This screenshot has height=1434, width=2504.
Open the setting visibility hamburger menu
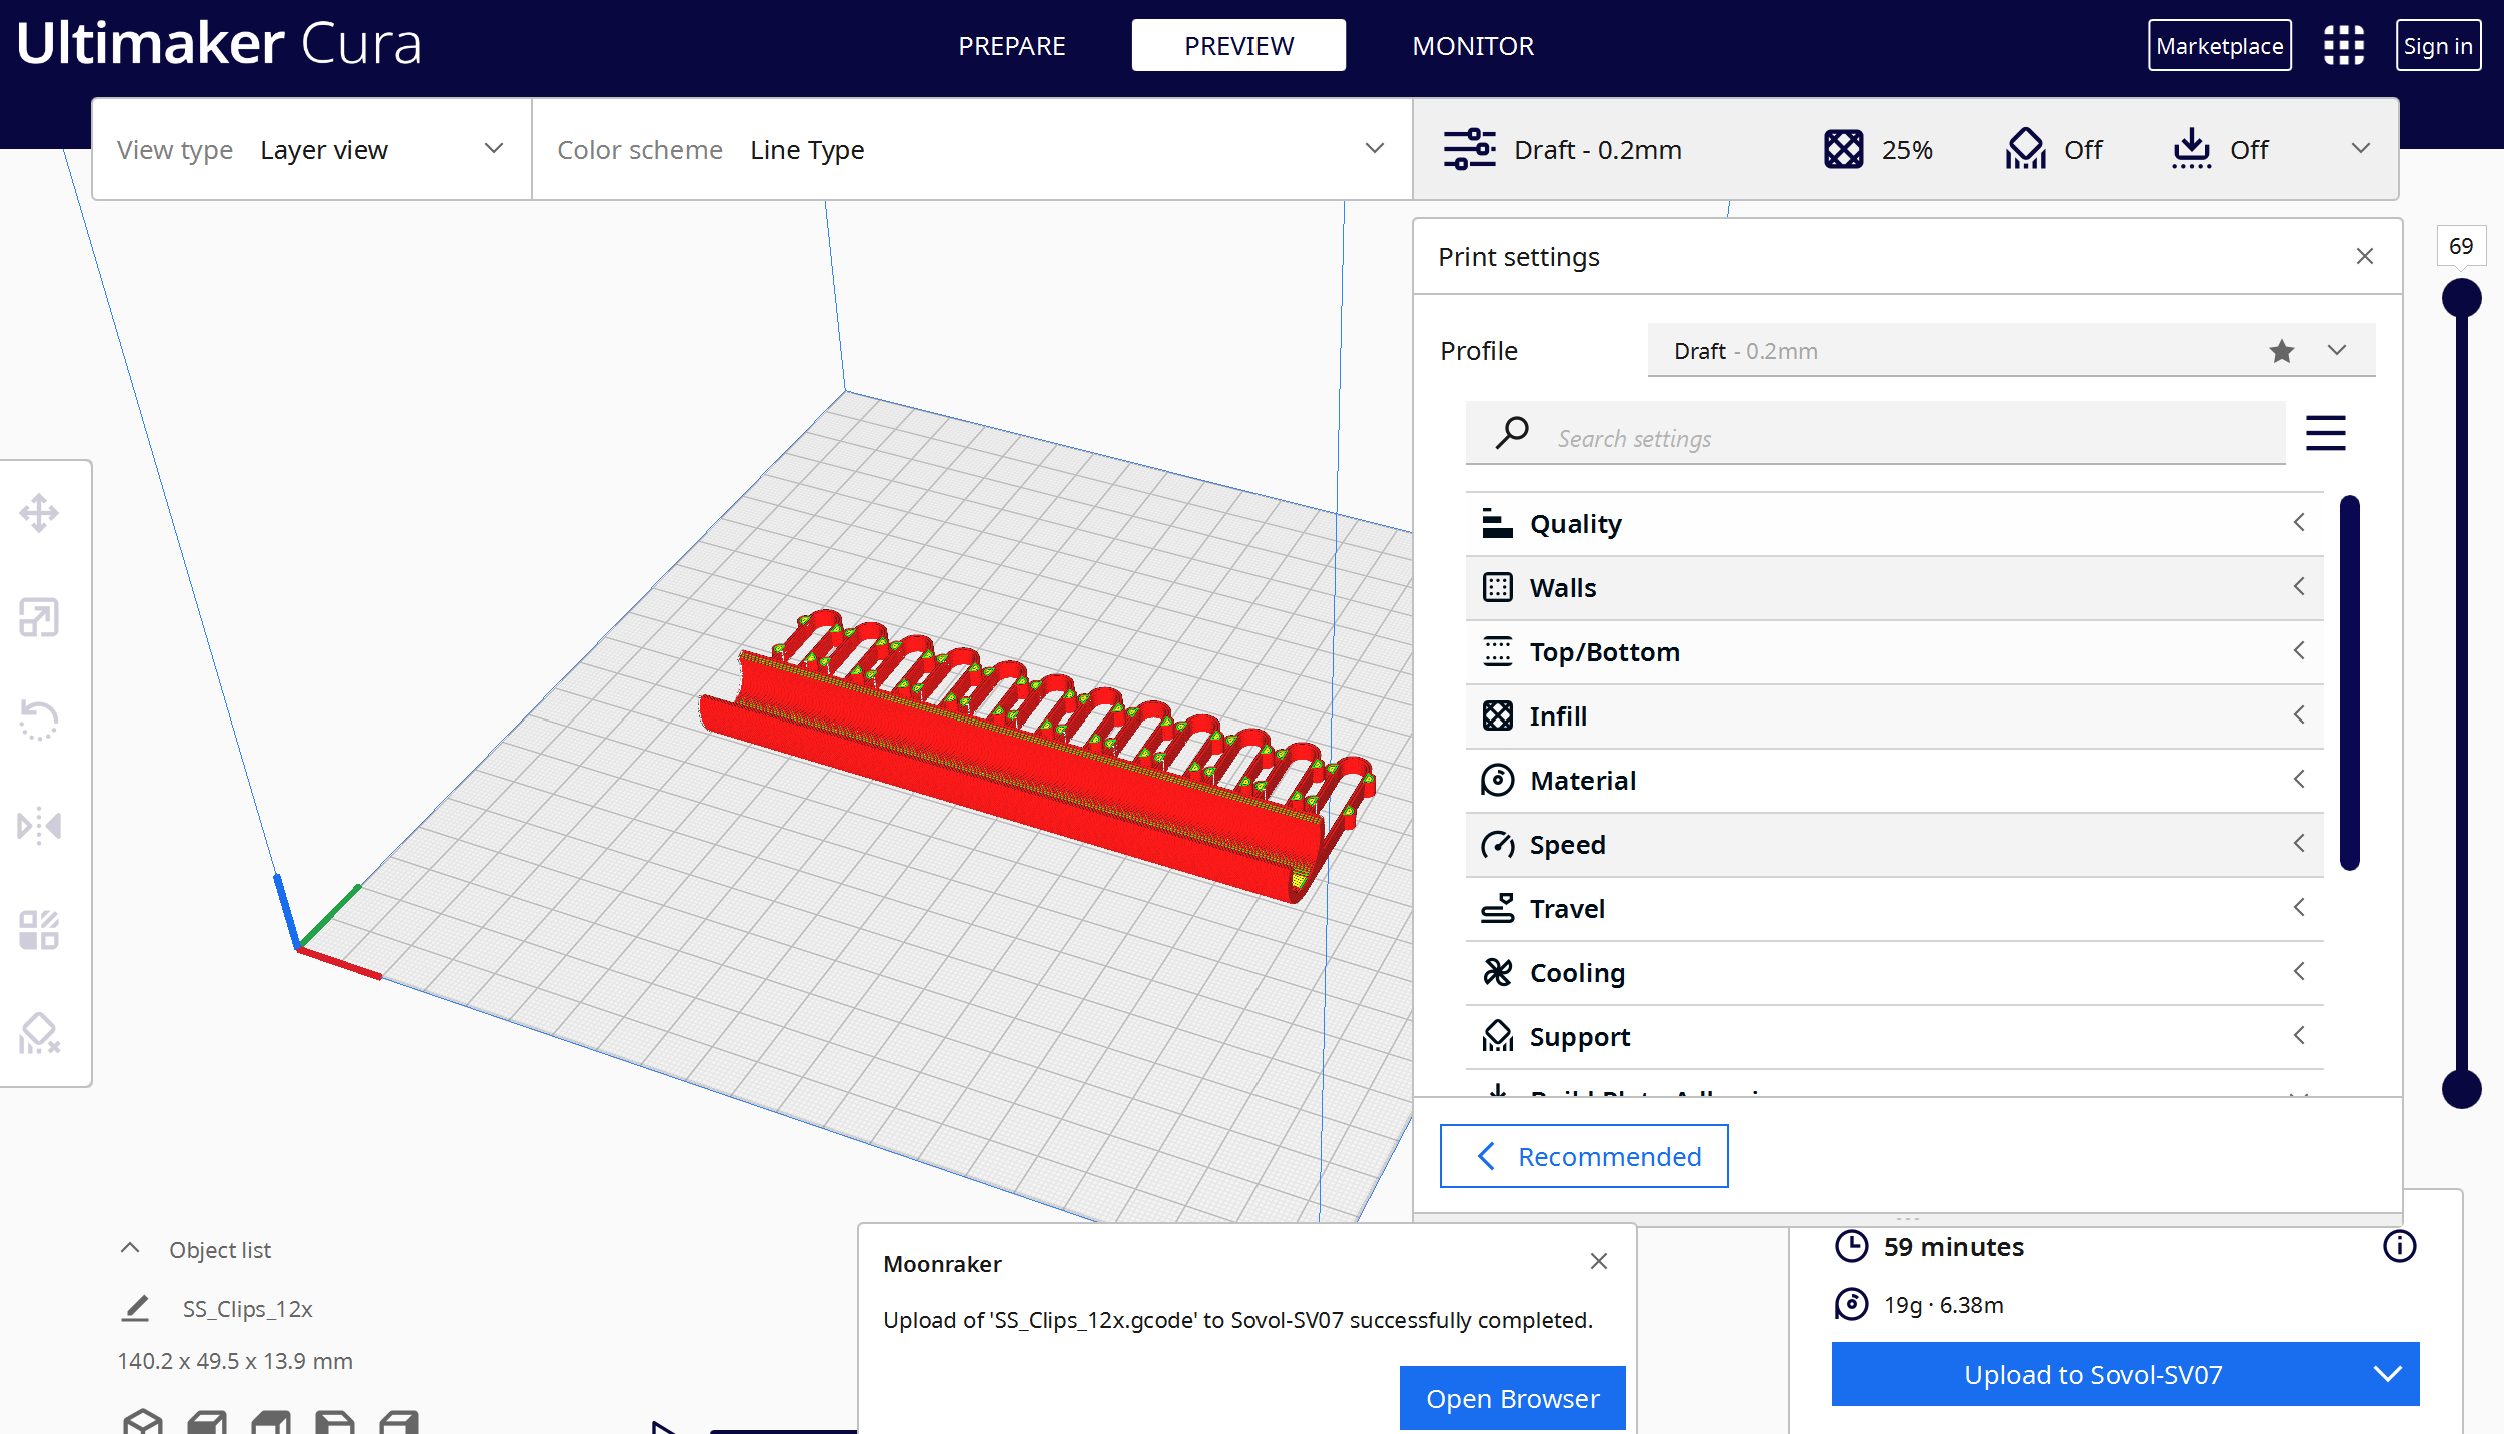2325,433
